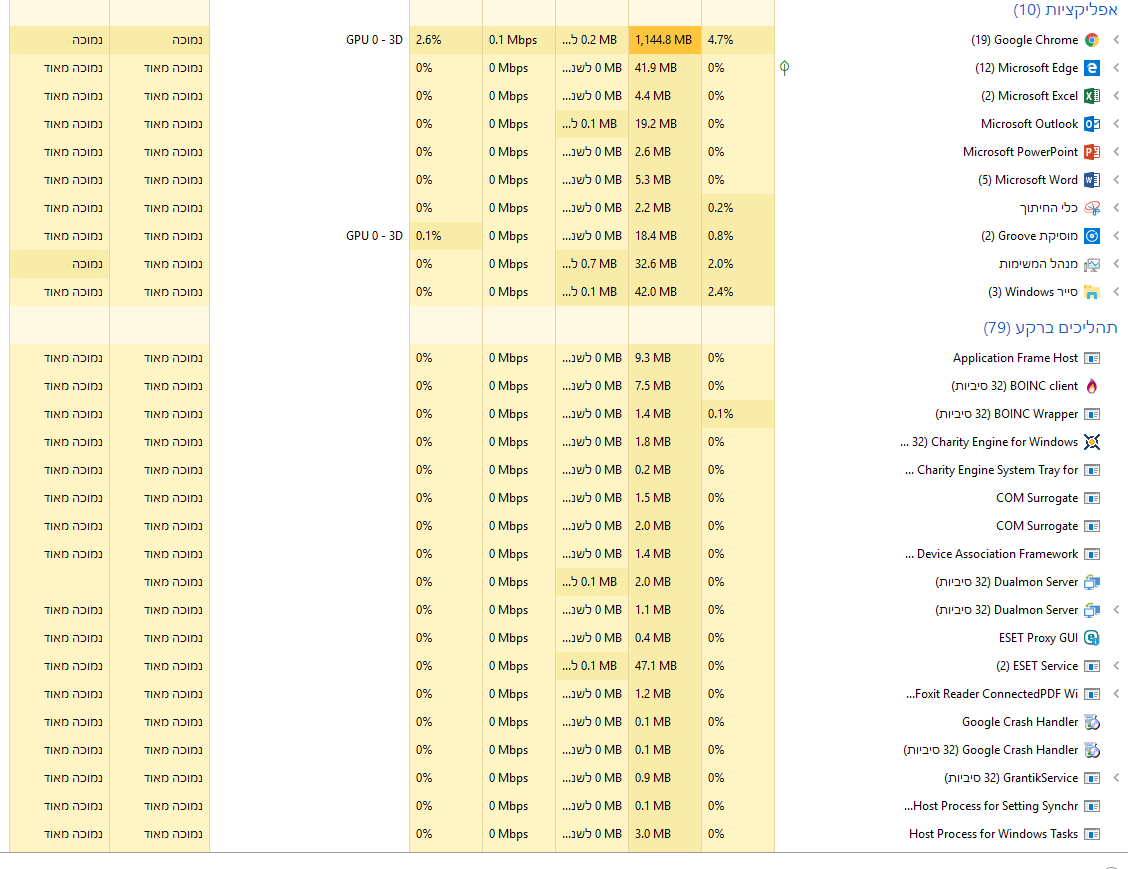Click the background processes (79) group header
The image size is (1128, 869).
coord(1050,328)
